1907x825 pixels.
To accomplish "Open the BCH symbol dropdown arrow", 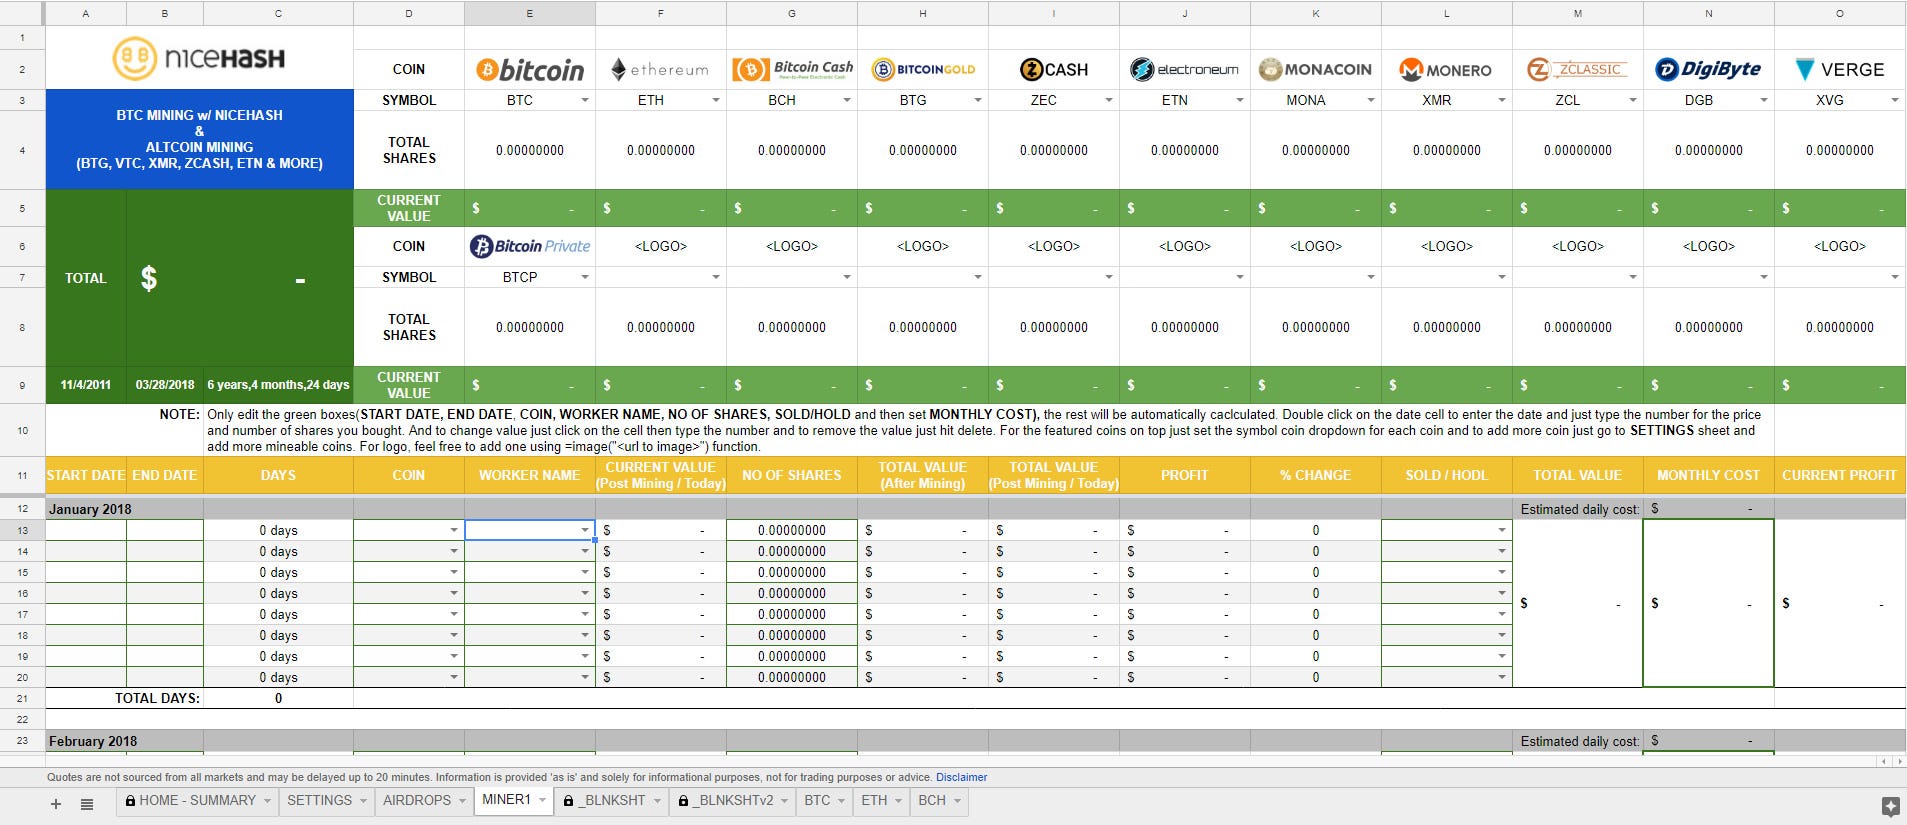I will (847, 100).
